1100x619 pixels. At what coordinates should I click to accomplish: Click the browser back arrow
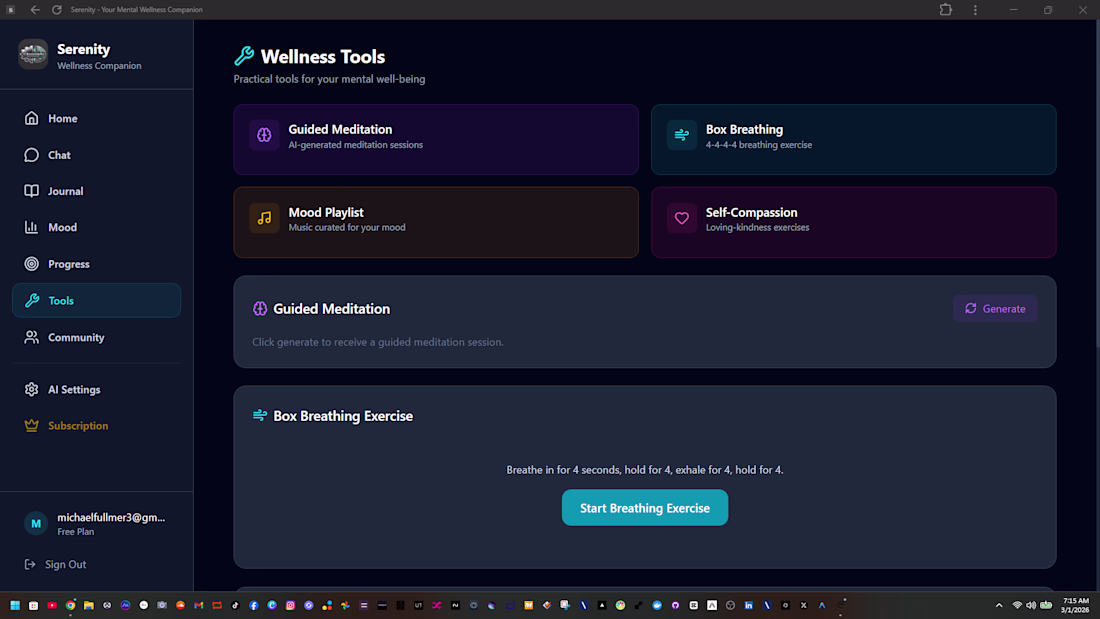click(35, 10)
